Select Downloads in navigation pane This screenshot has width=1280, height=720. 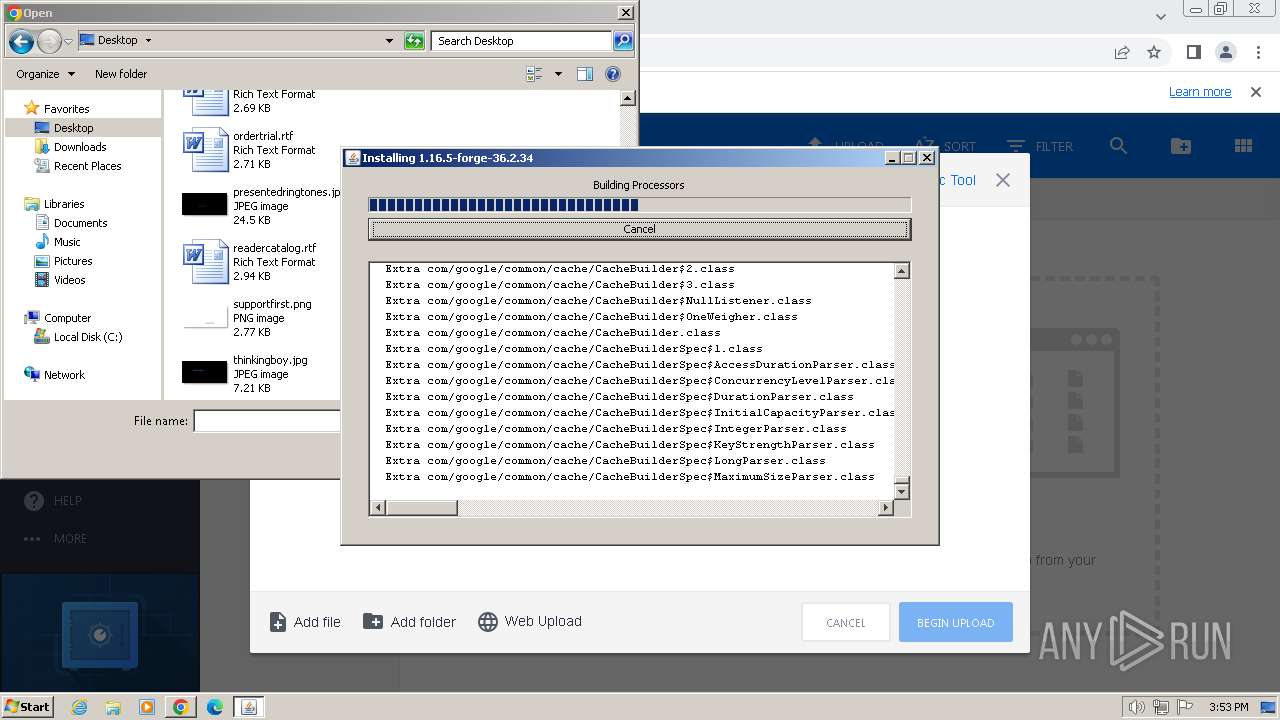80,147
